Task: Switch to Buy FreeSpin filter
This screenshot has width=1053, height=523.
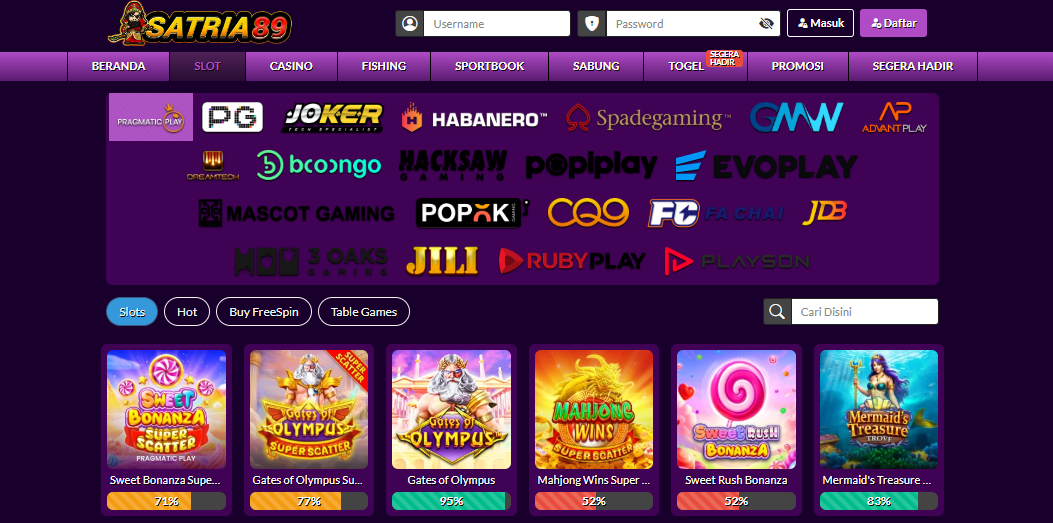Action: coord(264,312)
